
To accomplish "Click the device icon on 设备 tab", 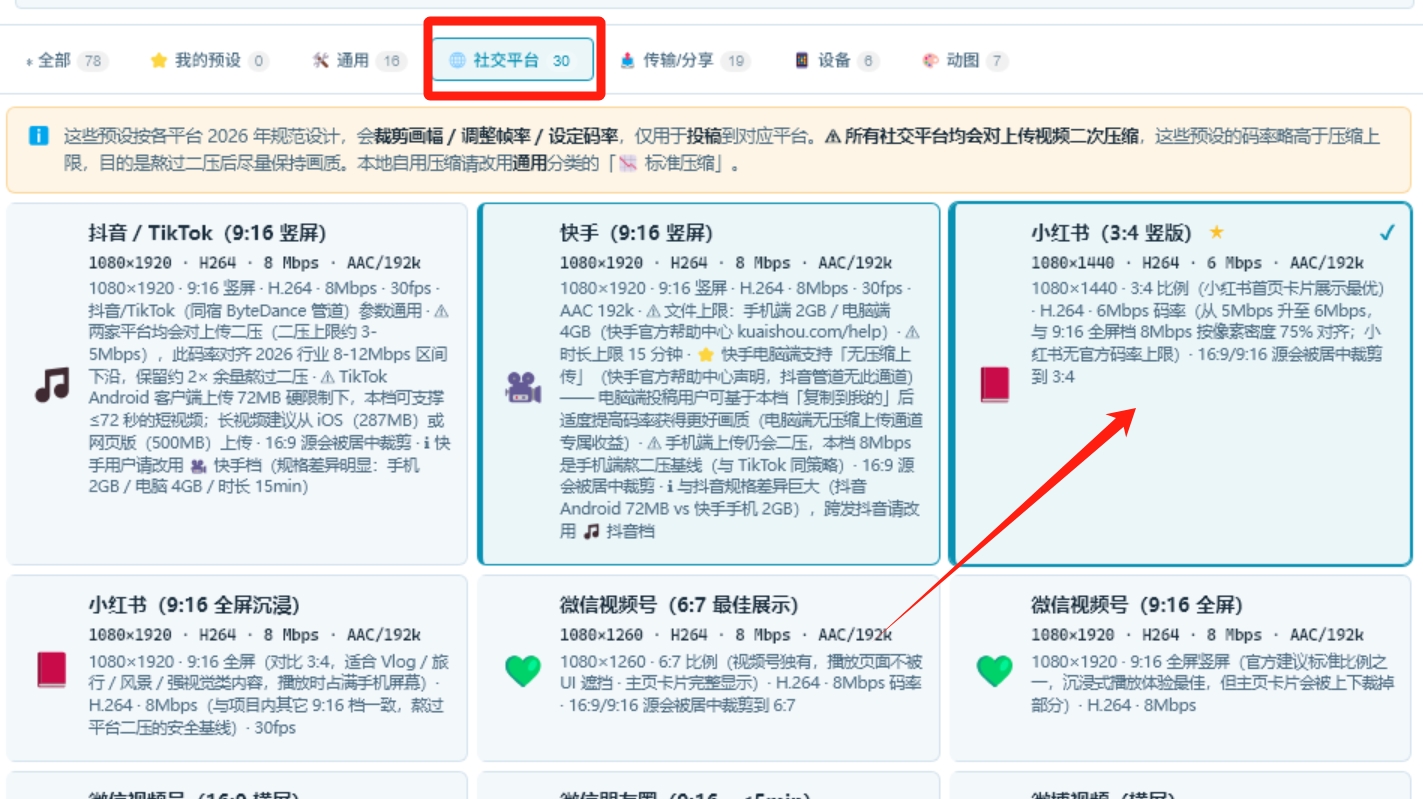I will tap(802, 60).
